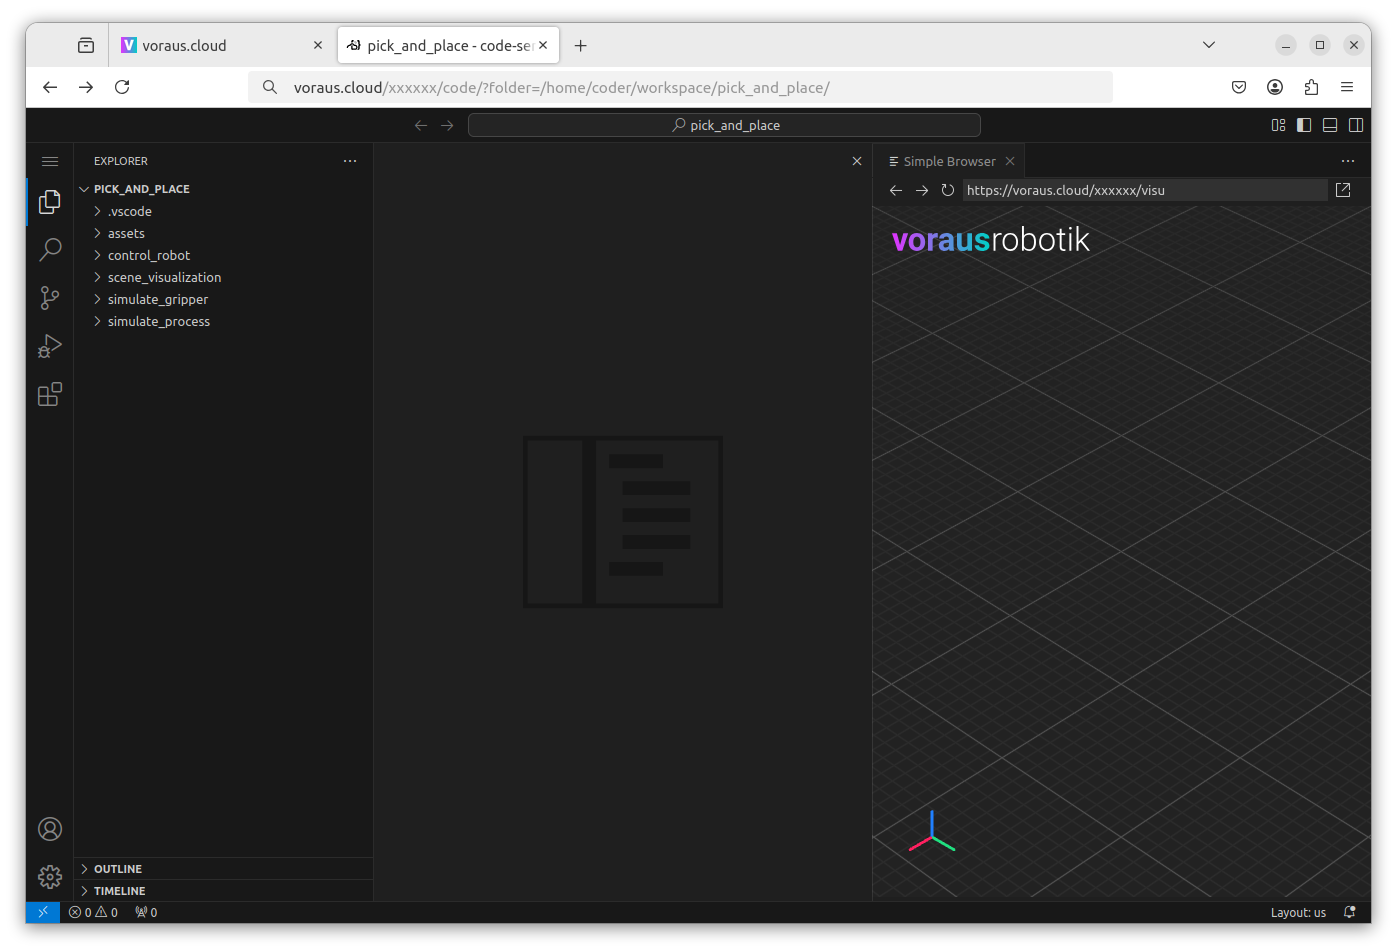
Task: Expand the control_robot folder
Action: [224, 255]
